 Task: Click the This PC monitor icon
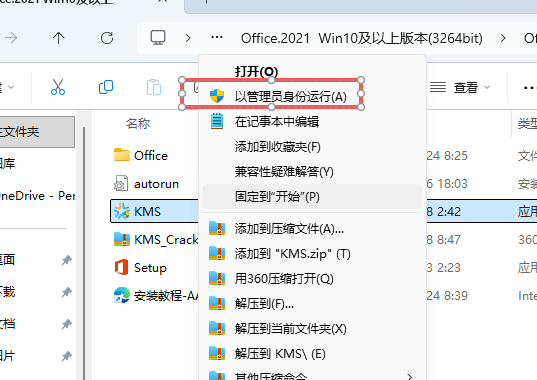(x=158, y=38)
